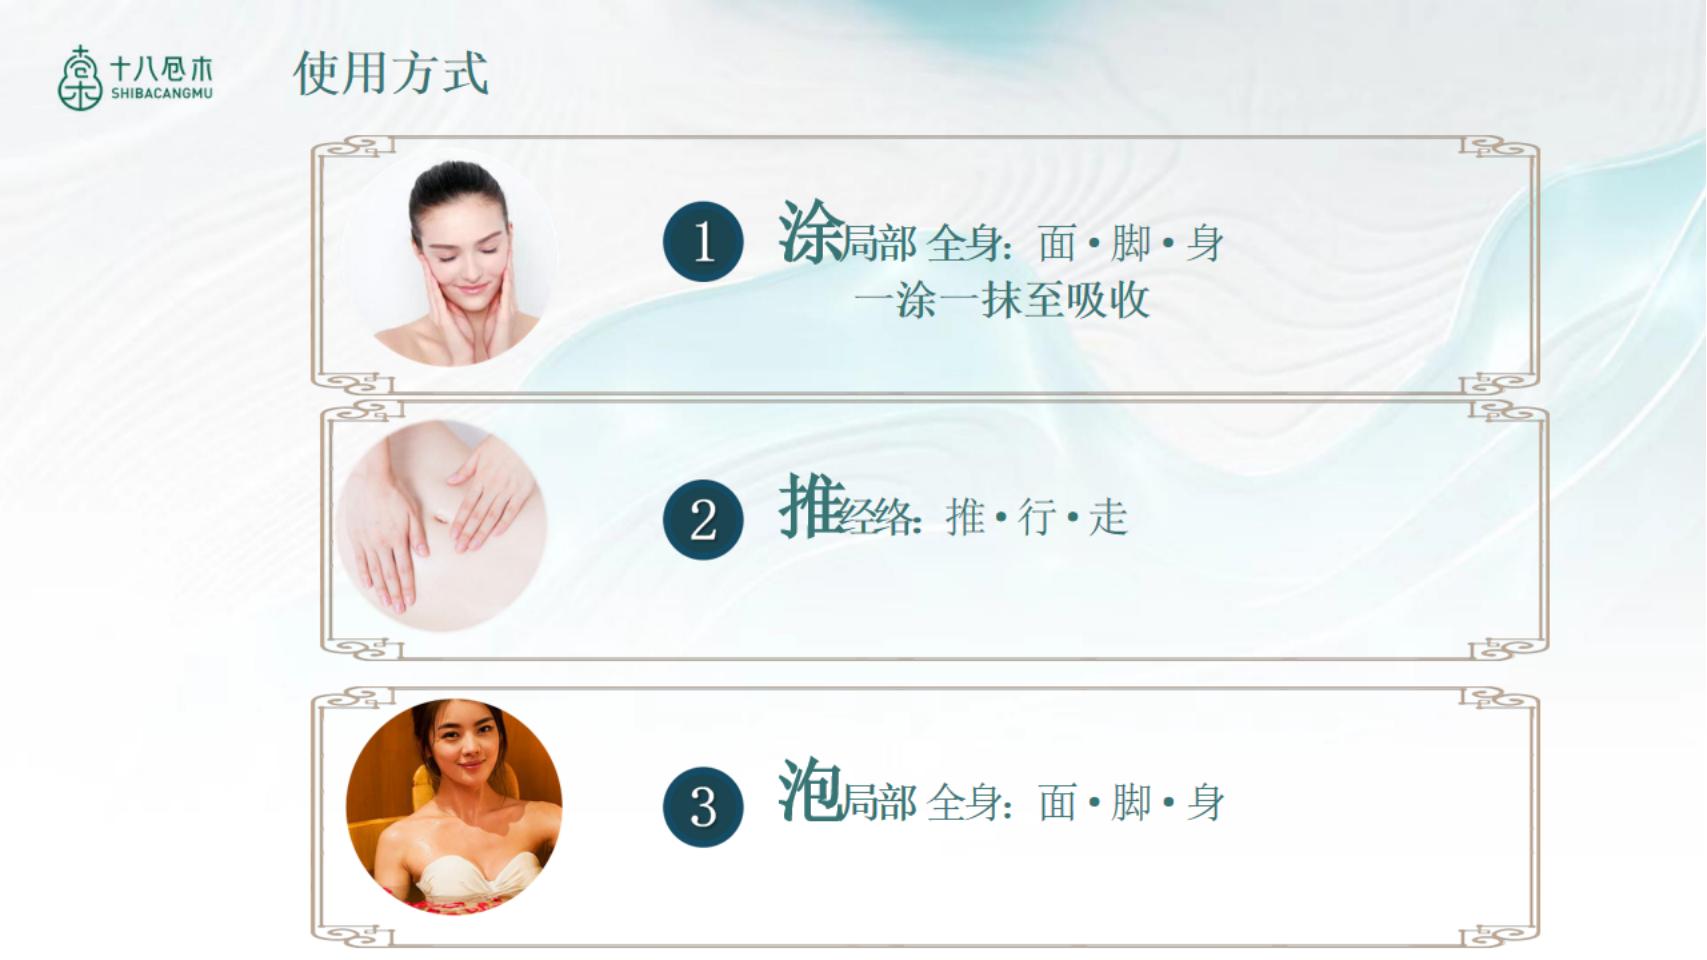This screenshot has height=960, width=1707.
Task: Click 面・脚・身 text in step three
Action: pyautogui.click(x=1131, y=803)
